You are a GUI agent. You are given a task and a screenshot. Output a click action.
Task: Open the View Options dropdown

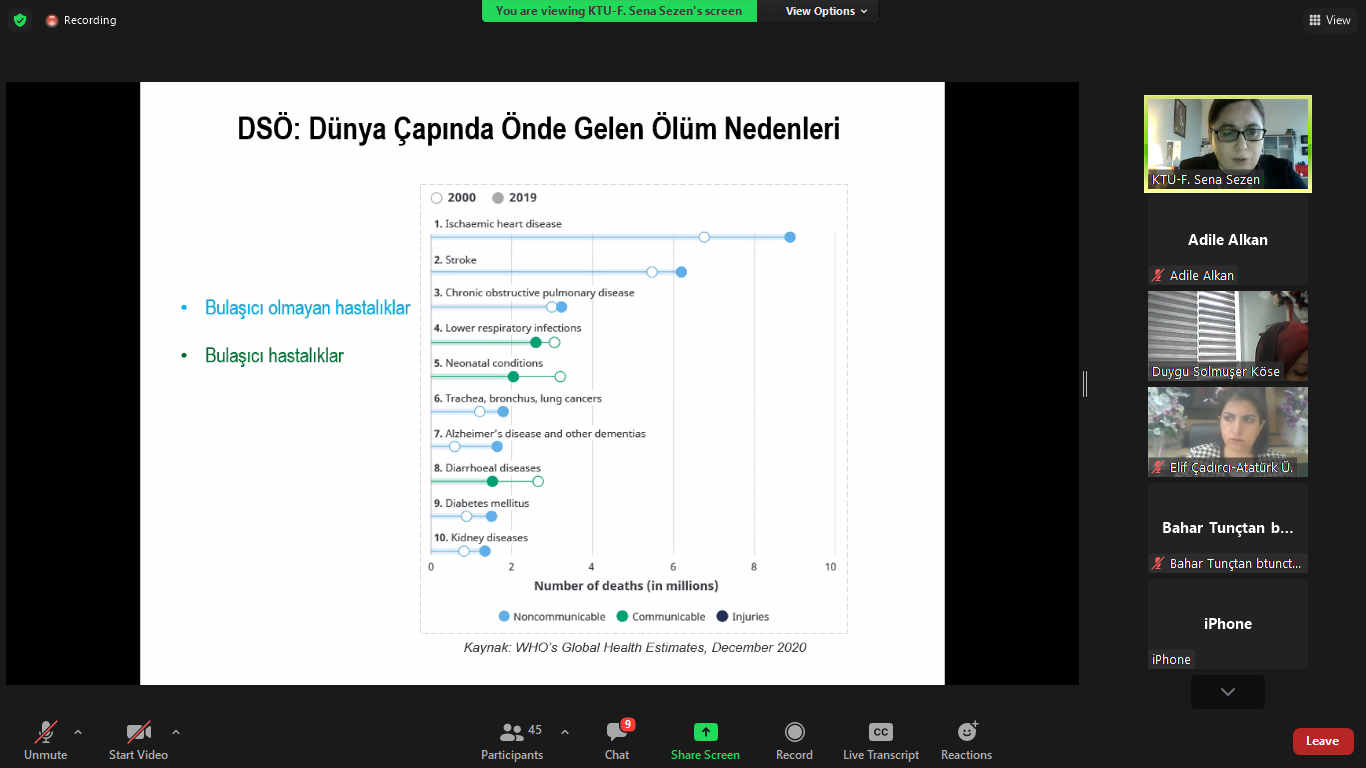pos(826,11)
